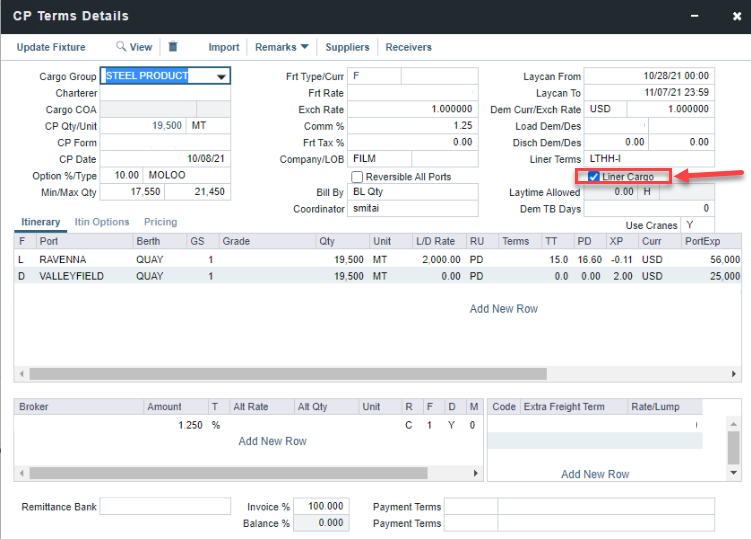Click Update Fixture button
Viewport: 751px width, 539px height.
coord(51,47)
